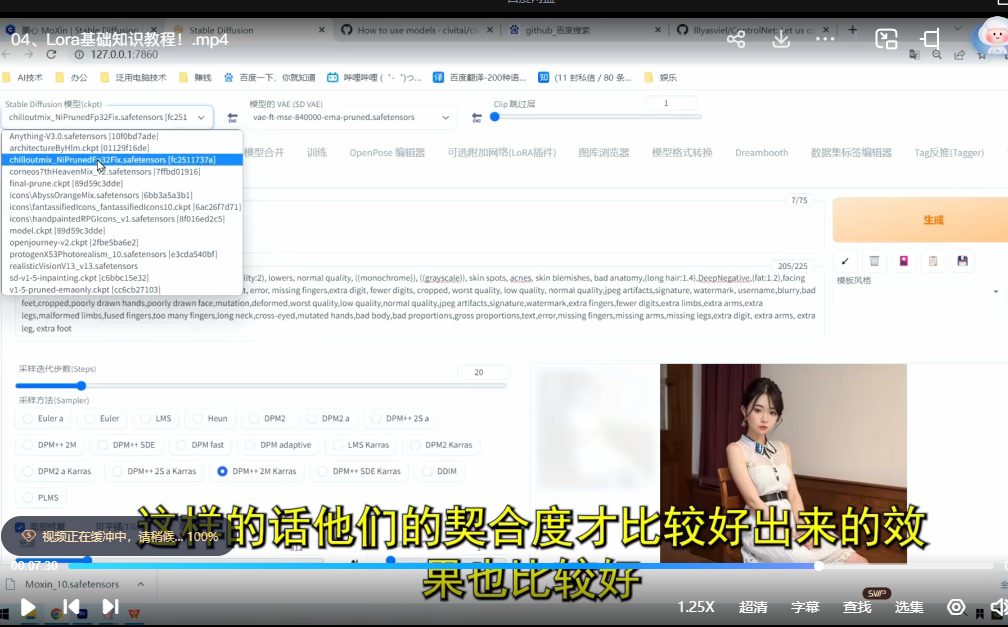Select the DPM++ 2M Karras sampler

(257, 471)
